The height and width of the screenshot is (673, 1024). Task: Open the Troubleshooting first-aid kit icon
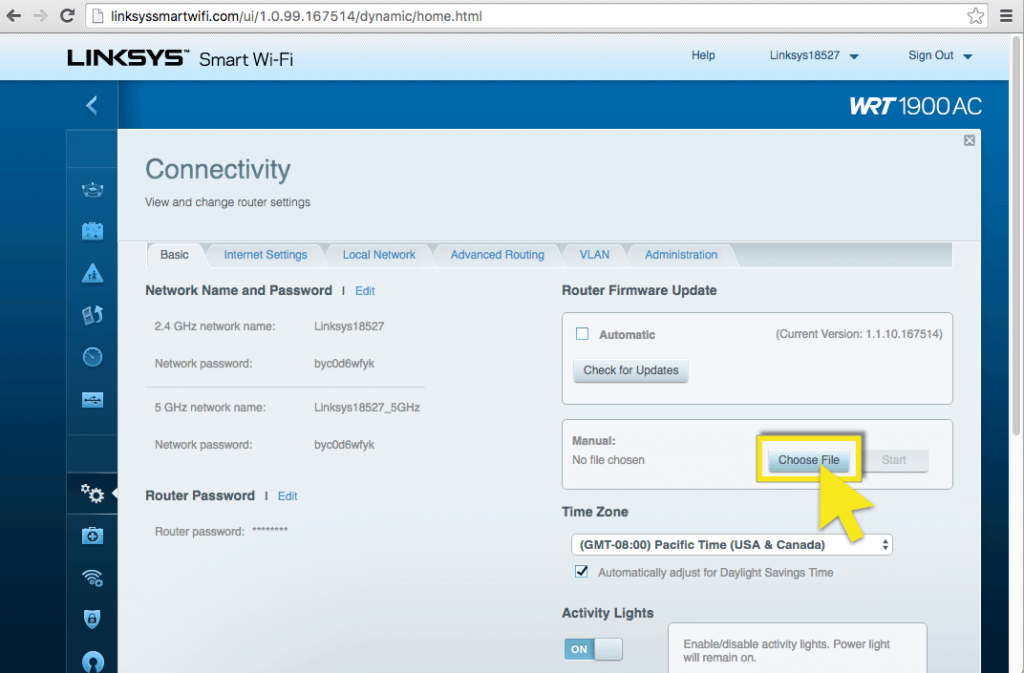pos(92,535)
